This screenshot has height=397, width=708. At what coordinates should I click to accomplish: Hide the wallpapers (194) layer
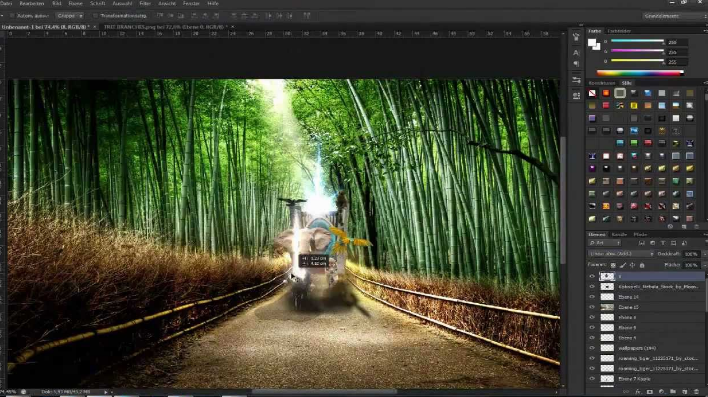click(592, 348)
